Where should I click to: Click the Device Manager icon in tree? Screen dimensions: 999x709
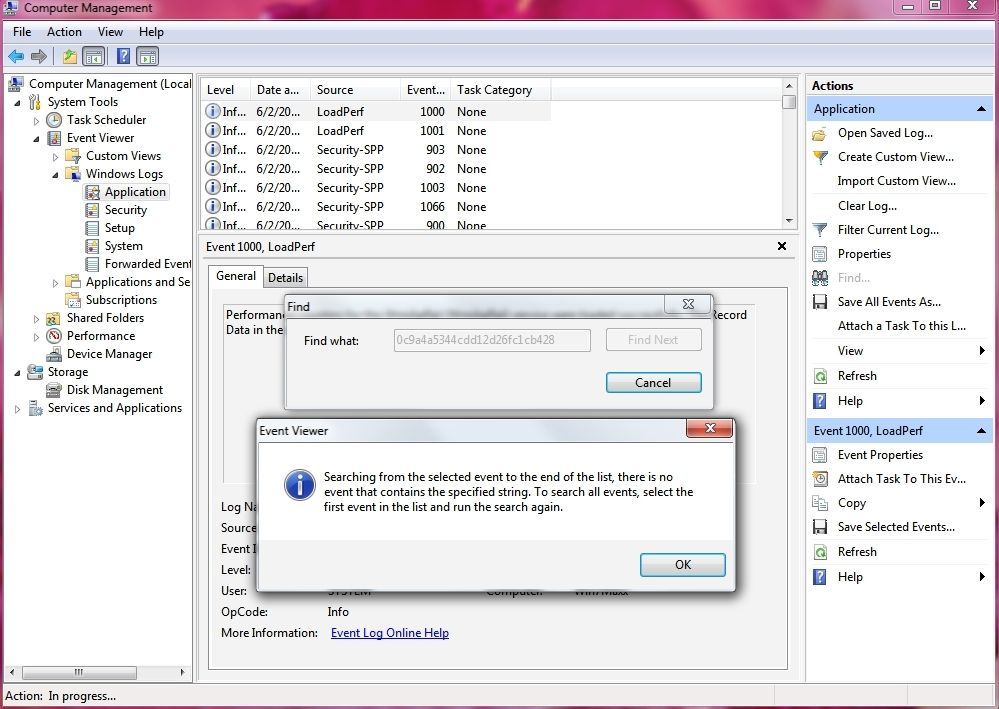[x=54, y=354]
